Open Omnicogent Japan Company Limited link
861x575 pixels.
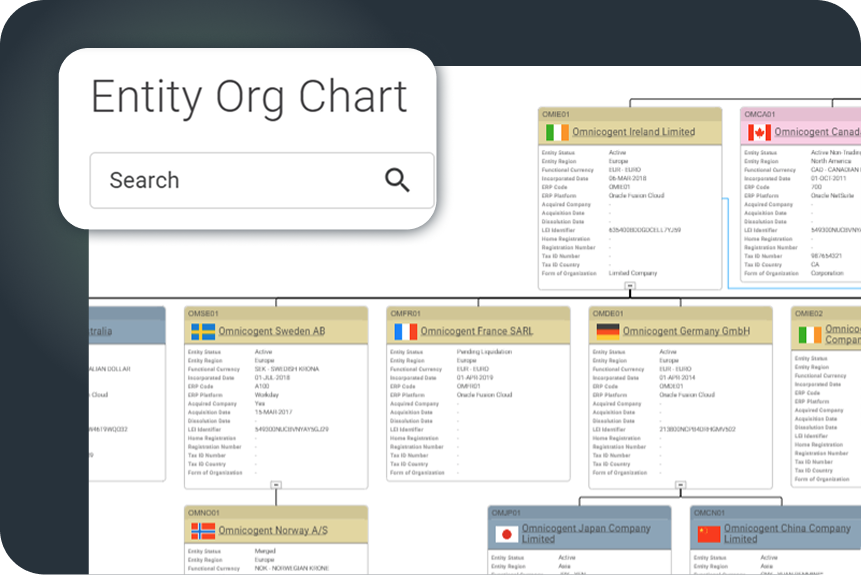586,533
